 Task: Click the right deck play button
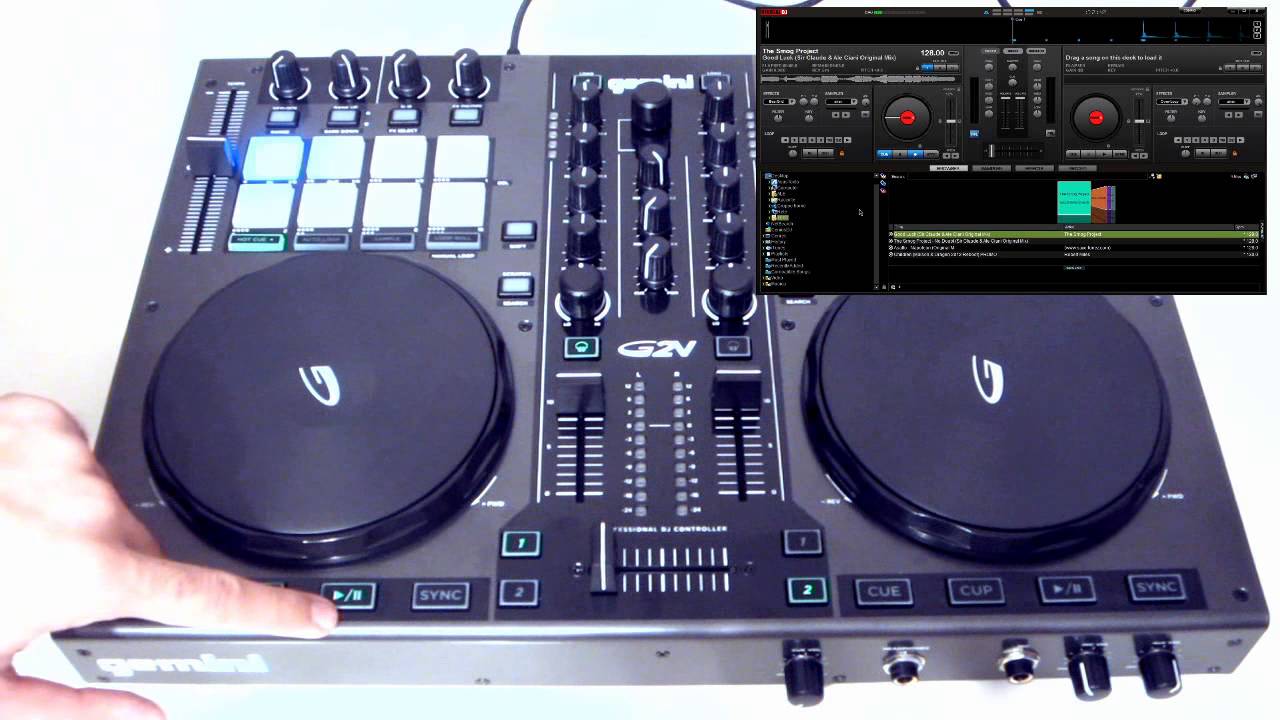pos(1104,154)
